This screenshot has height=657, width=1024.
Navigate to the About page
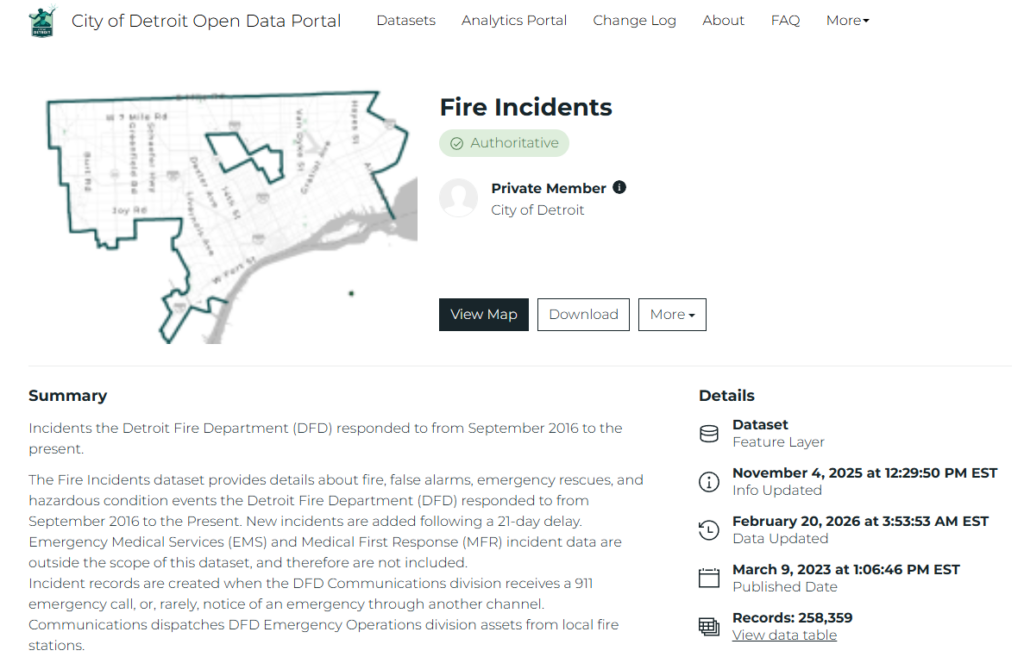[723, 20]
